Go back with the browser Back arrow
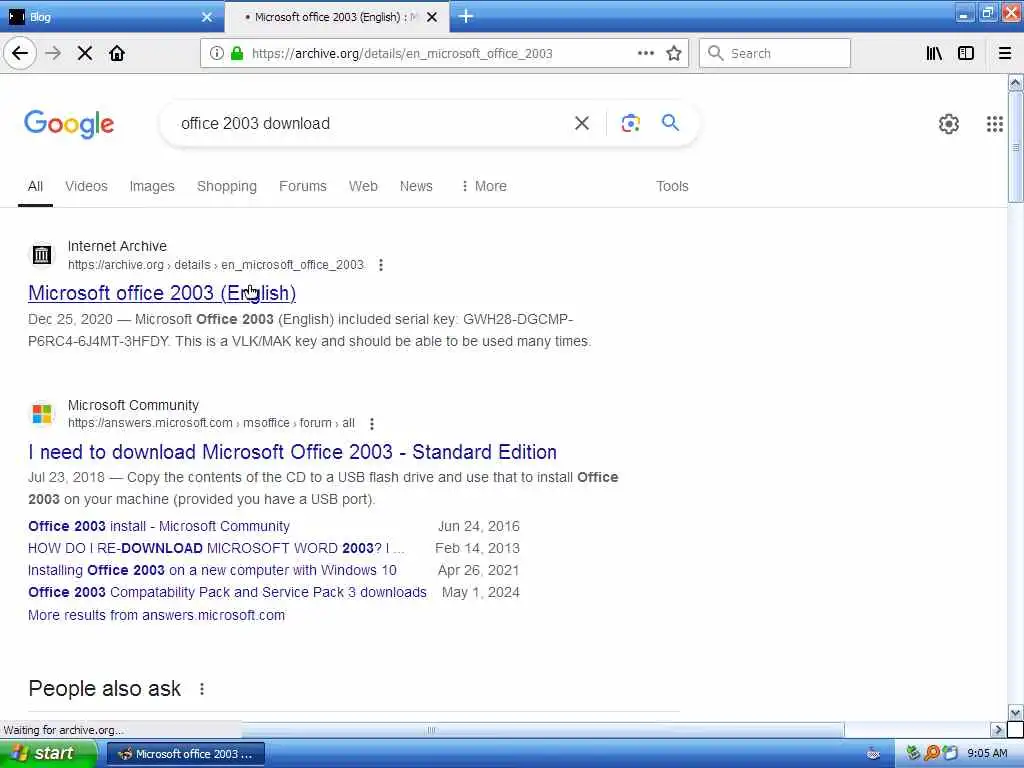The image size is (1024, 768). tap(20, 54)
